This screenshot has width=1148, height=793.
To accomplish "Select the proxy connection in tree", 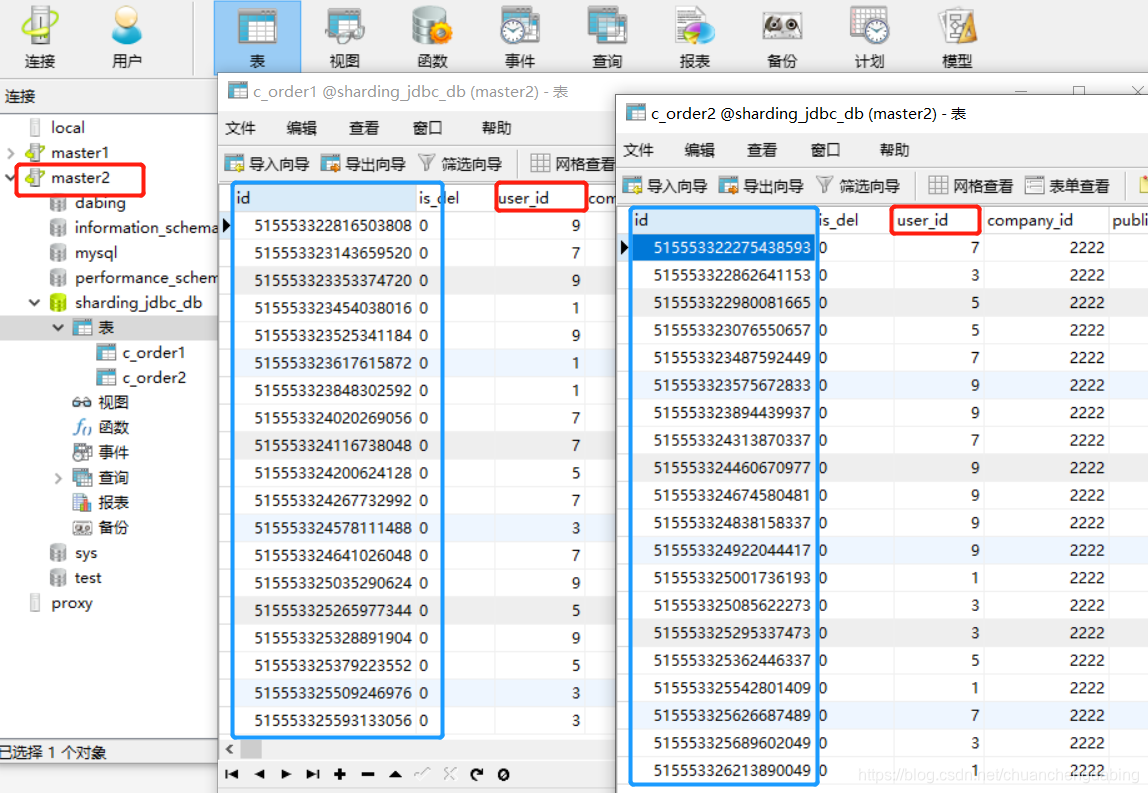I will point(72,603).
